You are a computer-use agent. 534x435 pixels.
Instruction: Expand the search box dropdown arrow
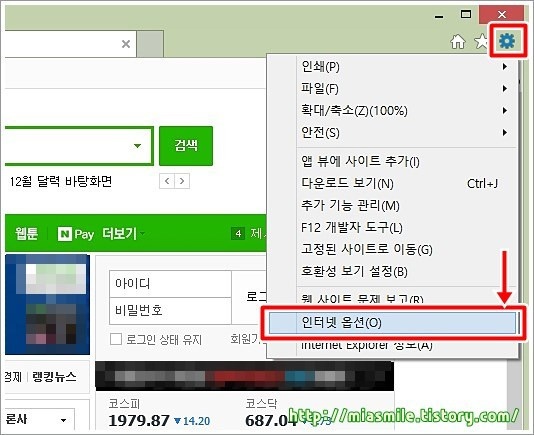point(138,146)
